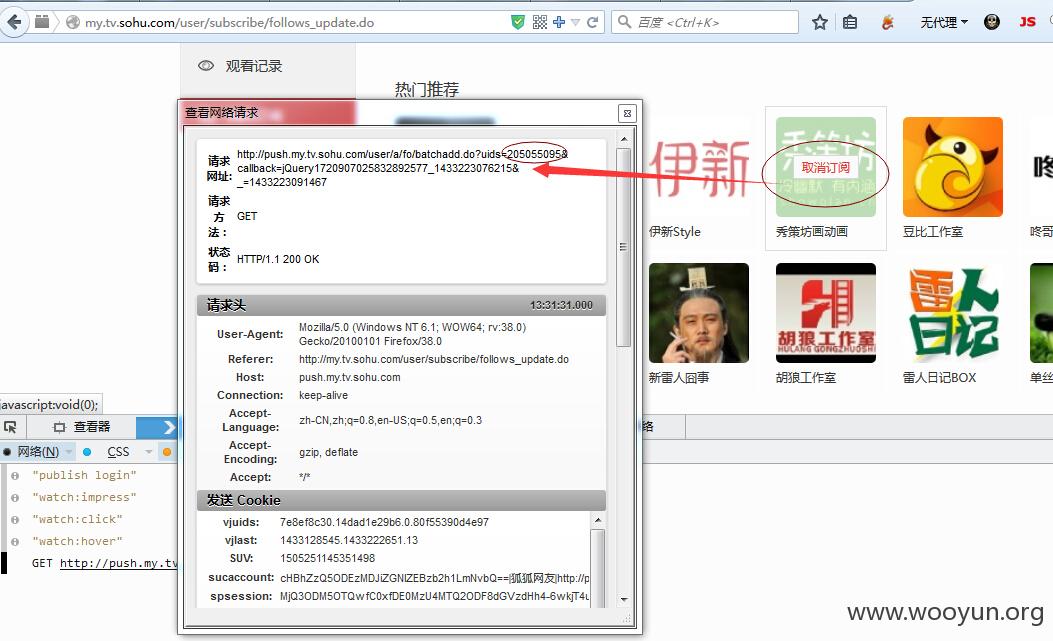
Task: Click the eye icon beside 观看记录
Action: tap(205, 66)
